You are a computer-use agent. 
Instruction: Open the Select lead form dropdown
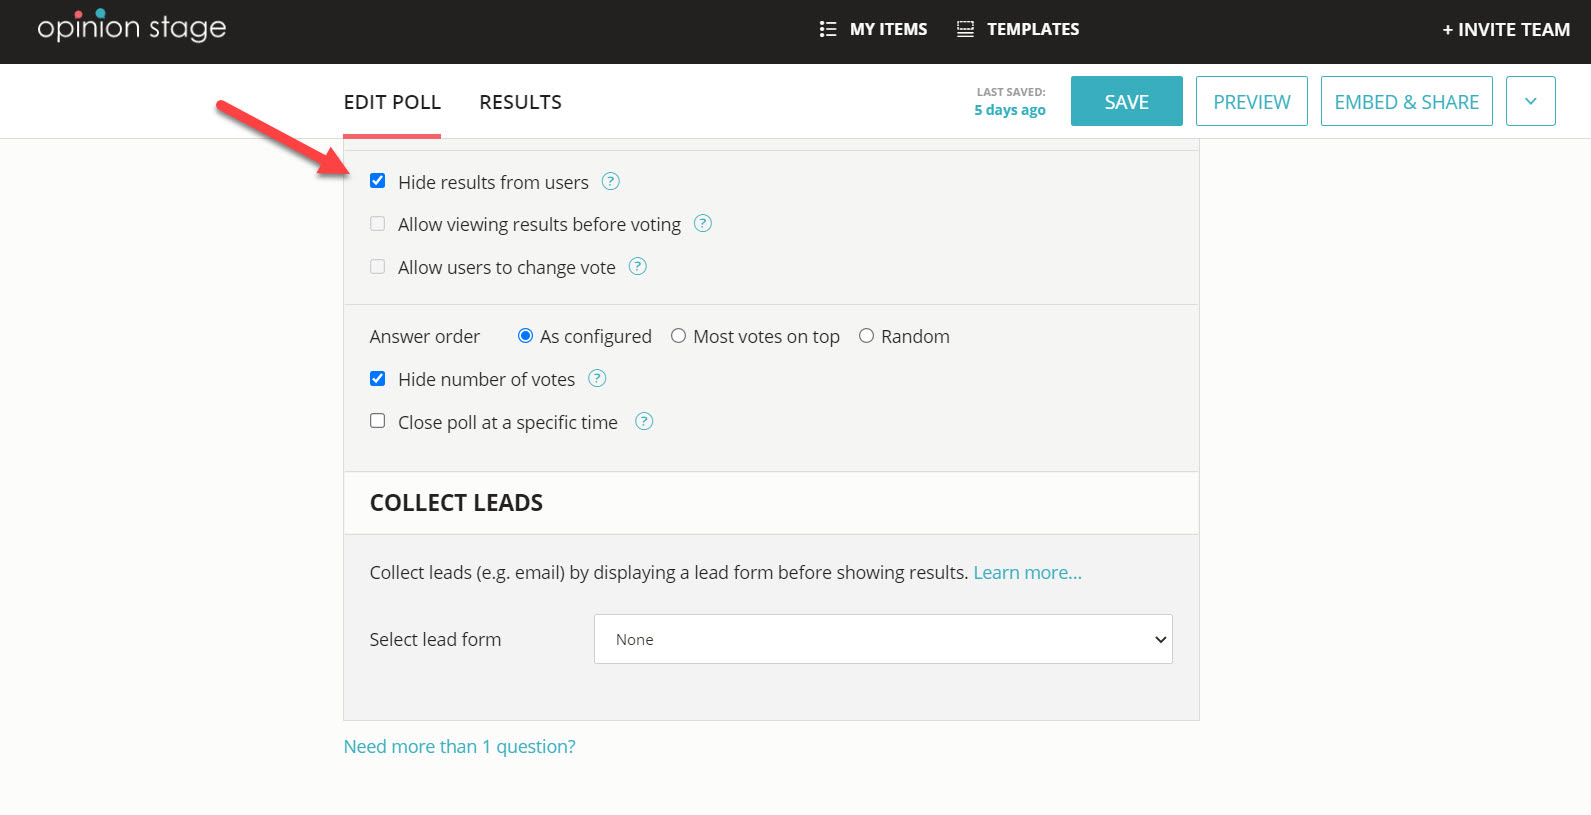(x=883, y=639)
